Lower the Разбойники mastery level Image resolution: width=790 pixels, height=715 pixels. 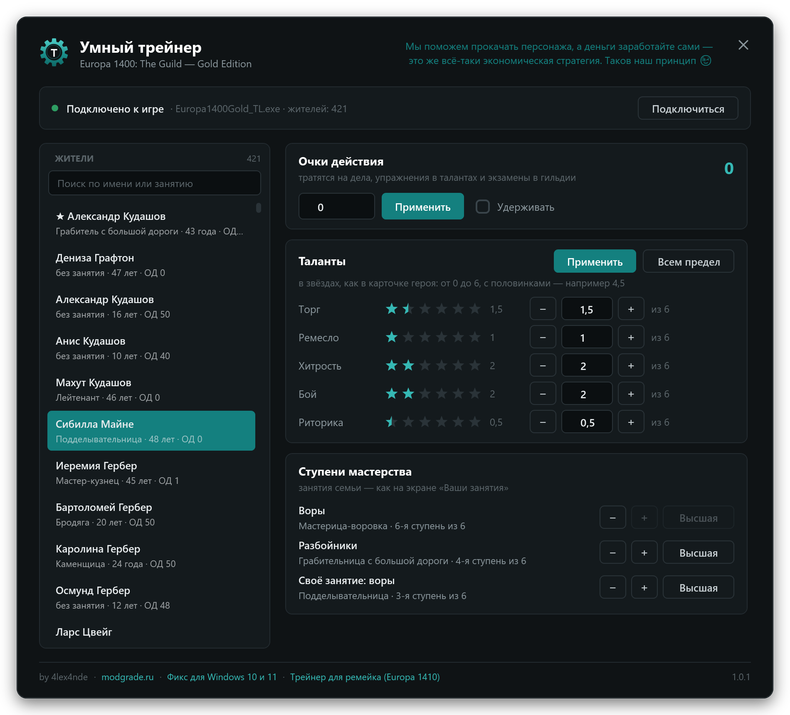tap(613, 553)
